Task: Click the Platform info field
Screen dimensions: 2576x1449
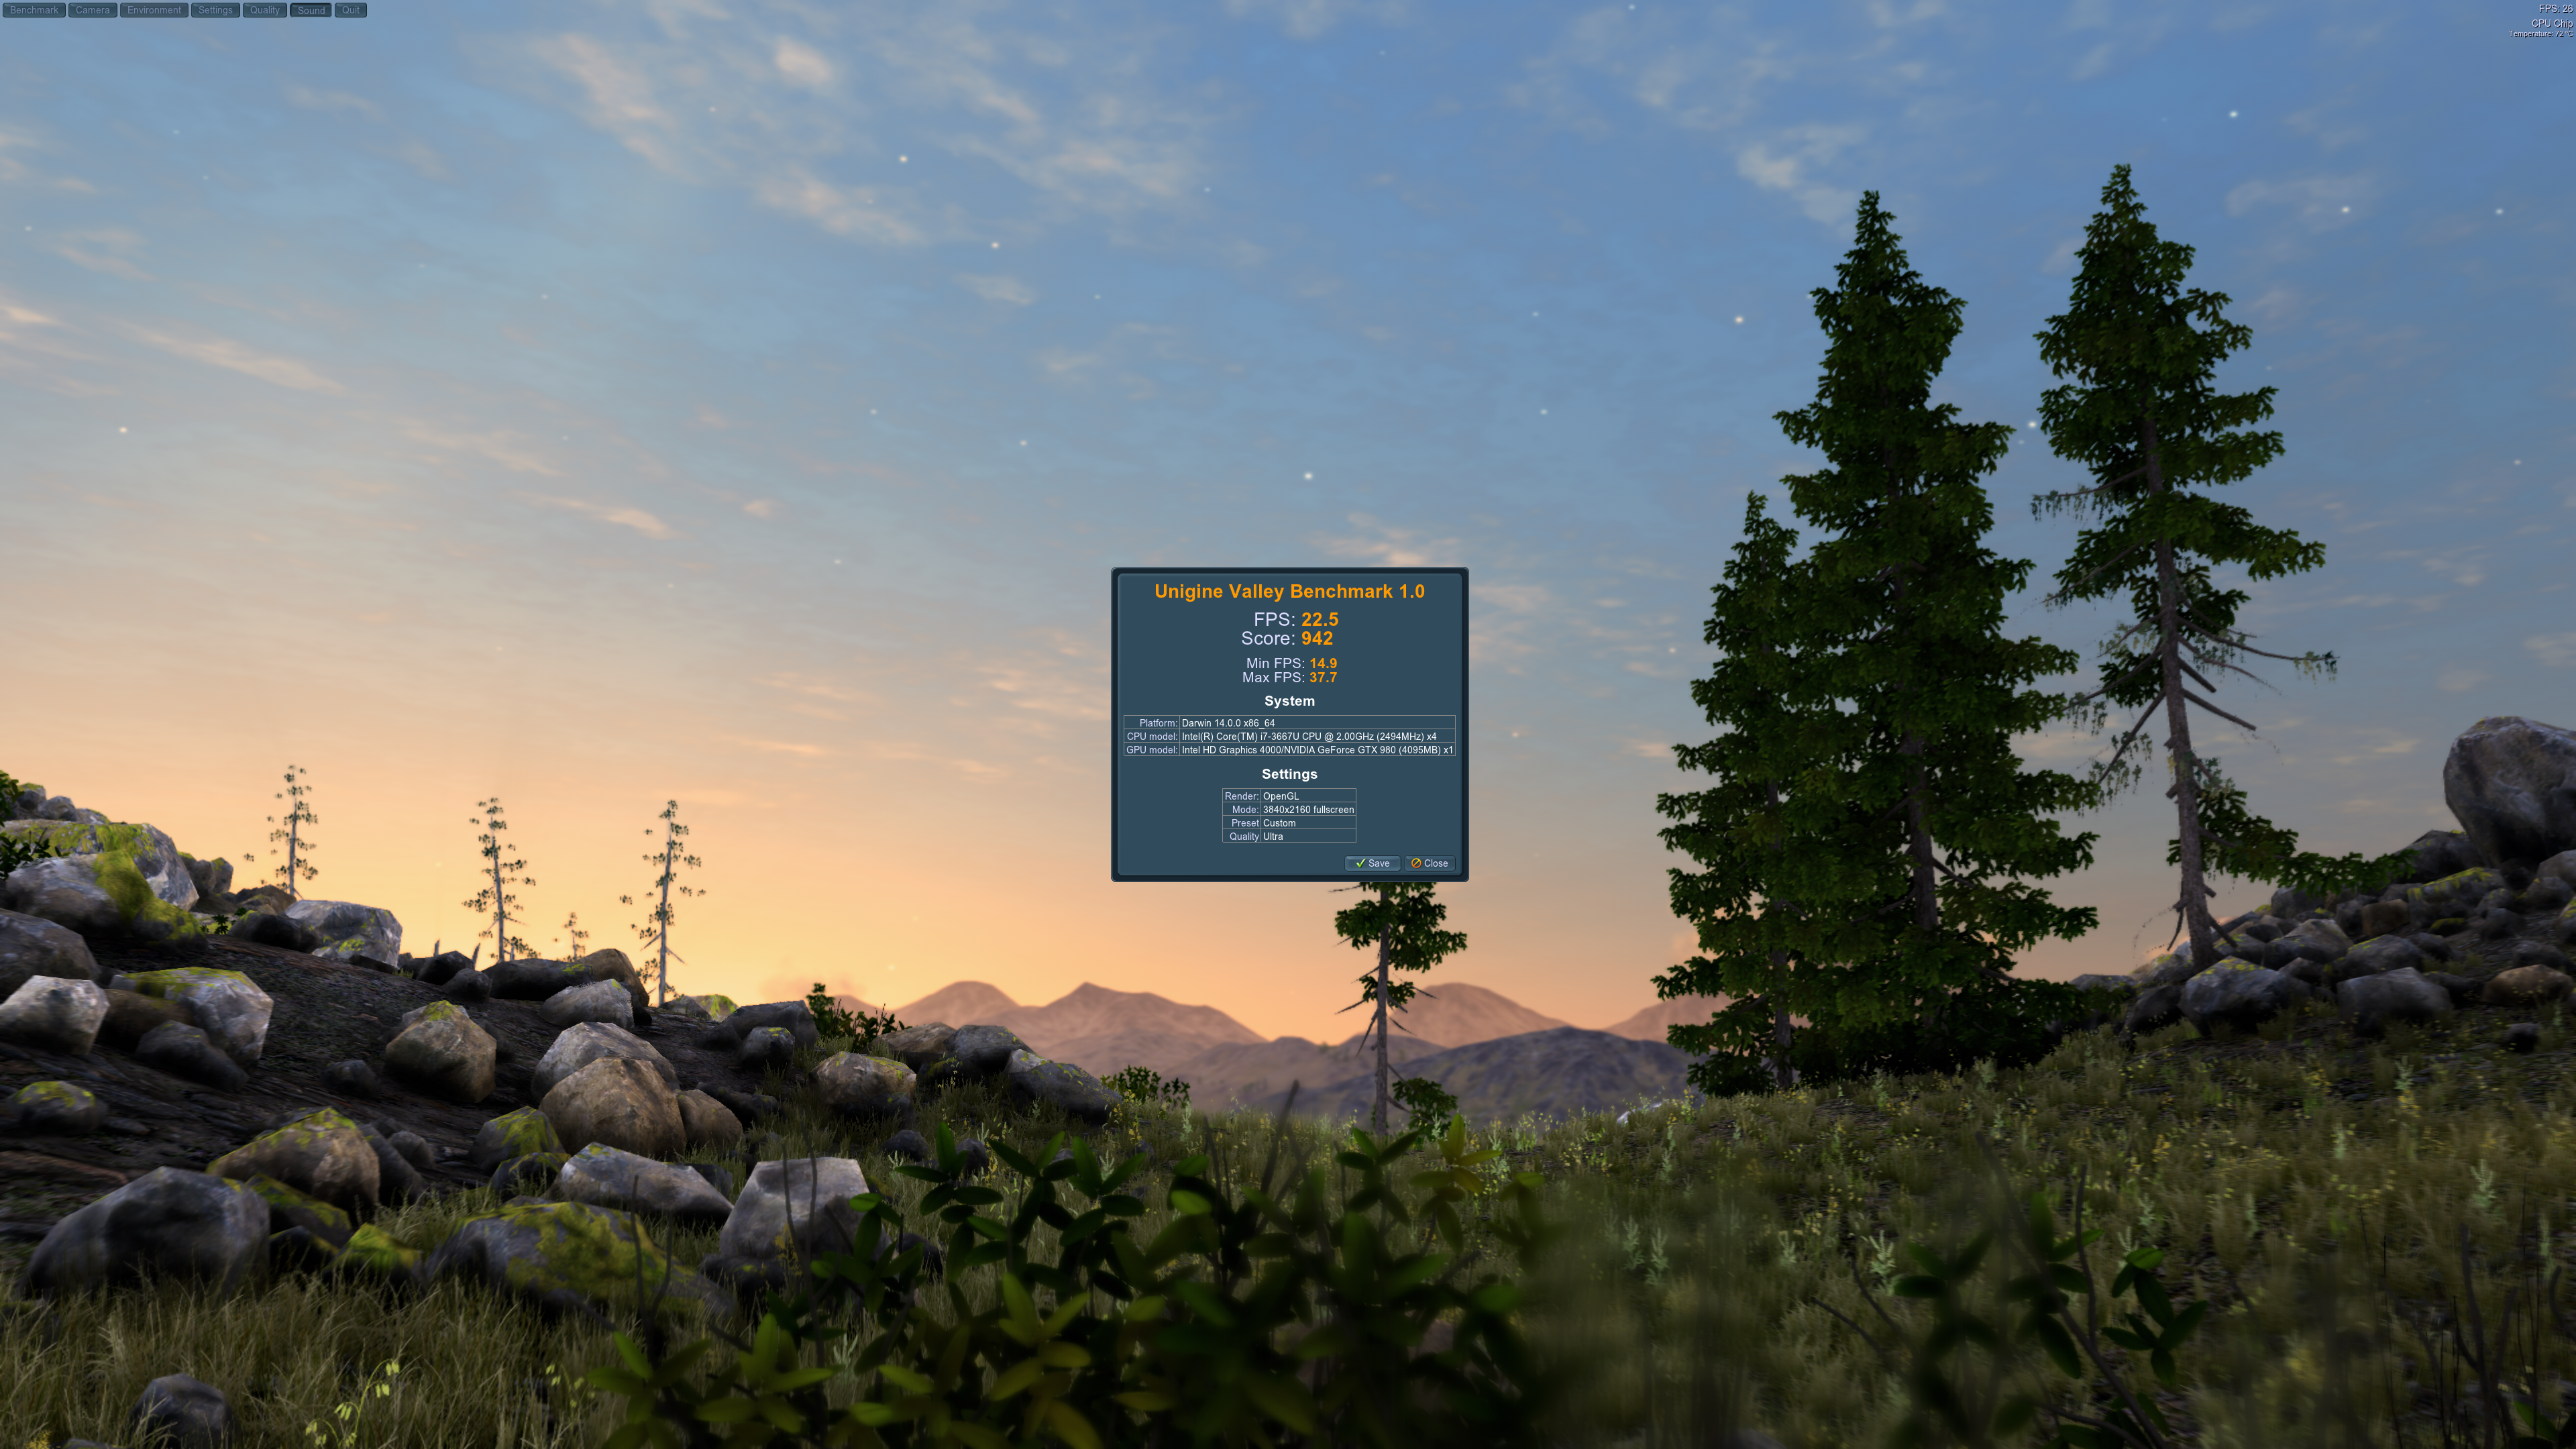Action: point(1316,722)
